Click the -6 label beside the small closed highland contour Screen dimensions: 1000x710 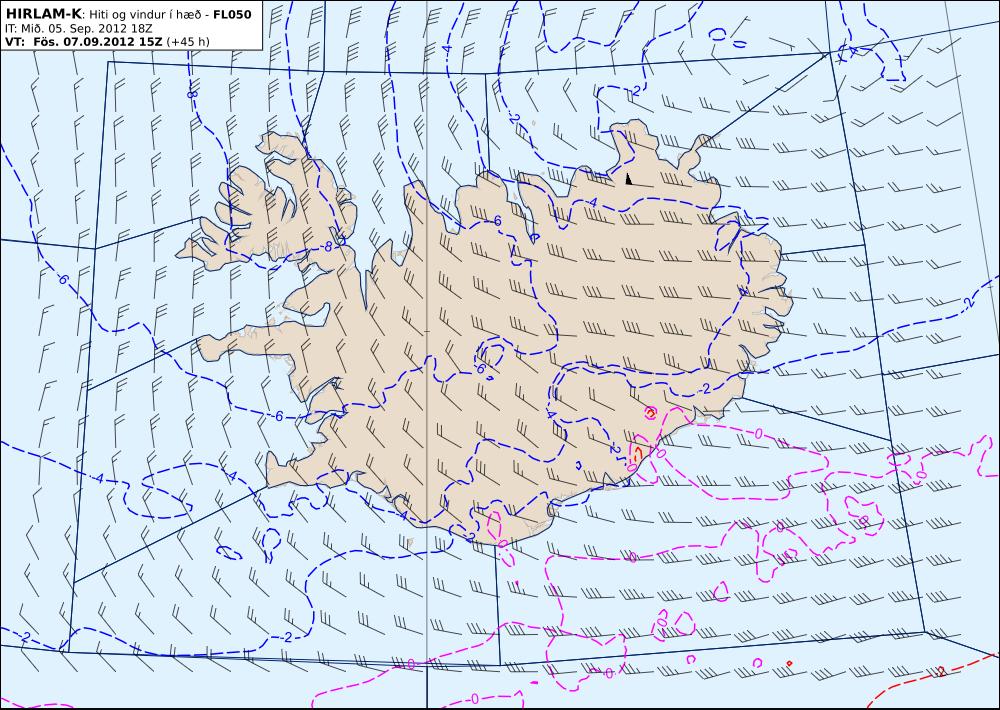(x=480, y=368)
